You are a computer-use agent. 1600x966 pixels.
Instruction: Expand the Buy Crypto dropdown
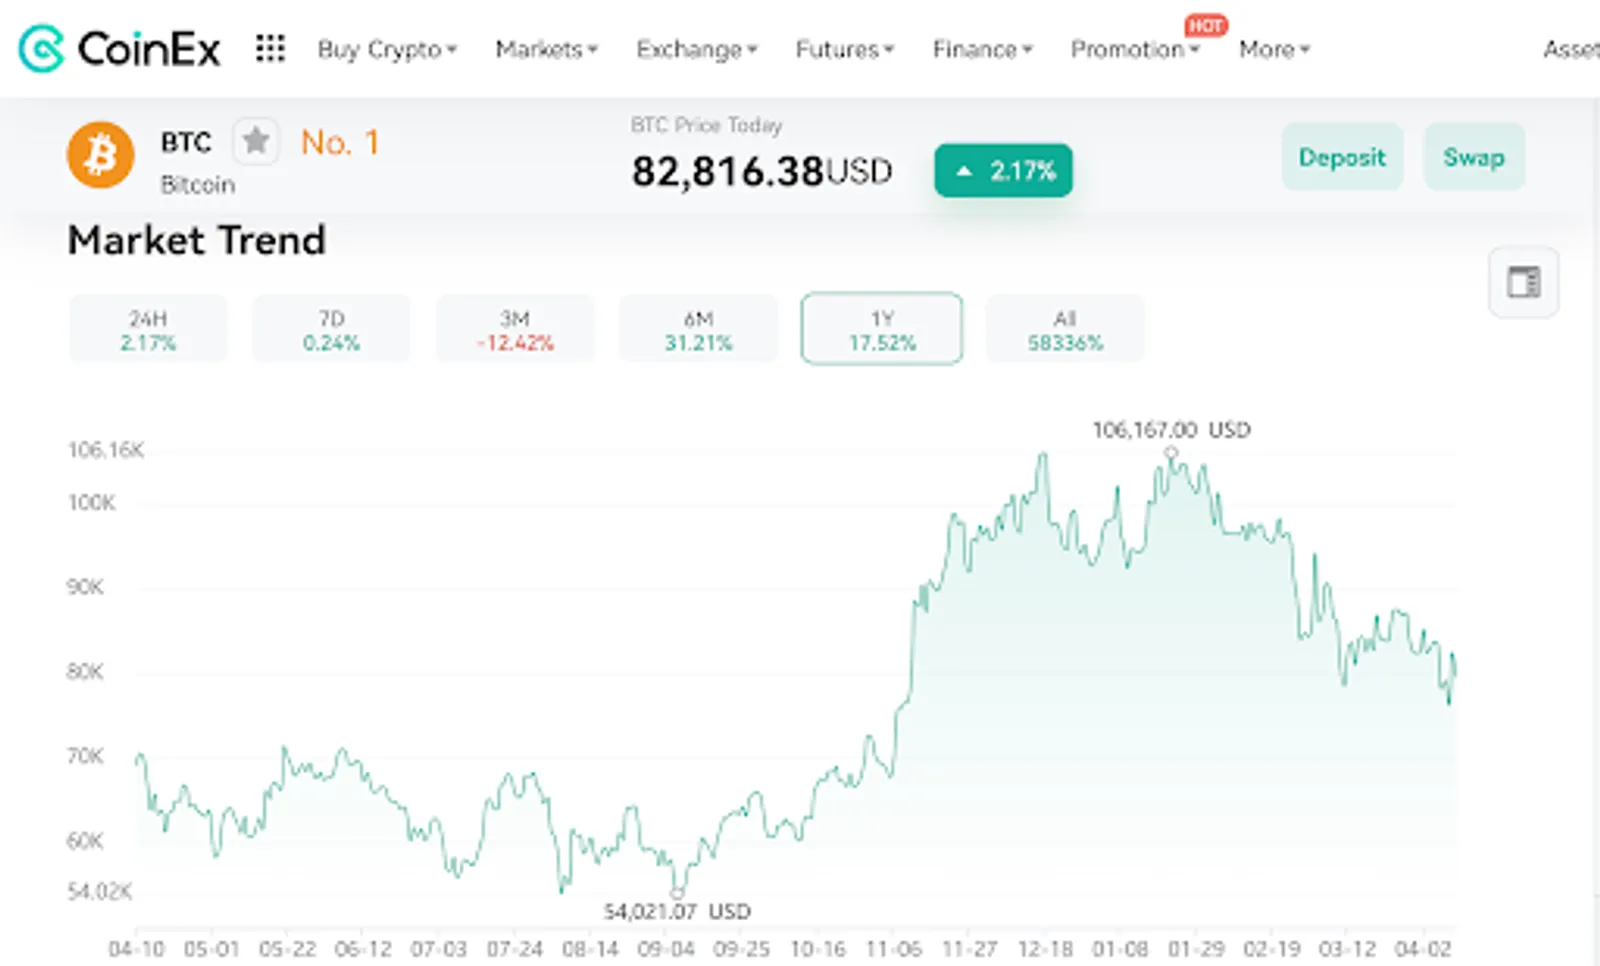tap(387, 49)
